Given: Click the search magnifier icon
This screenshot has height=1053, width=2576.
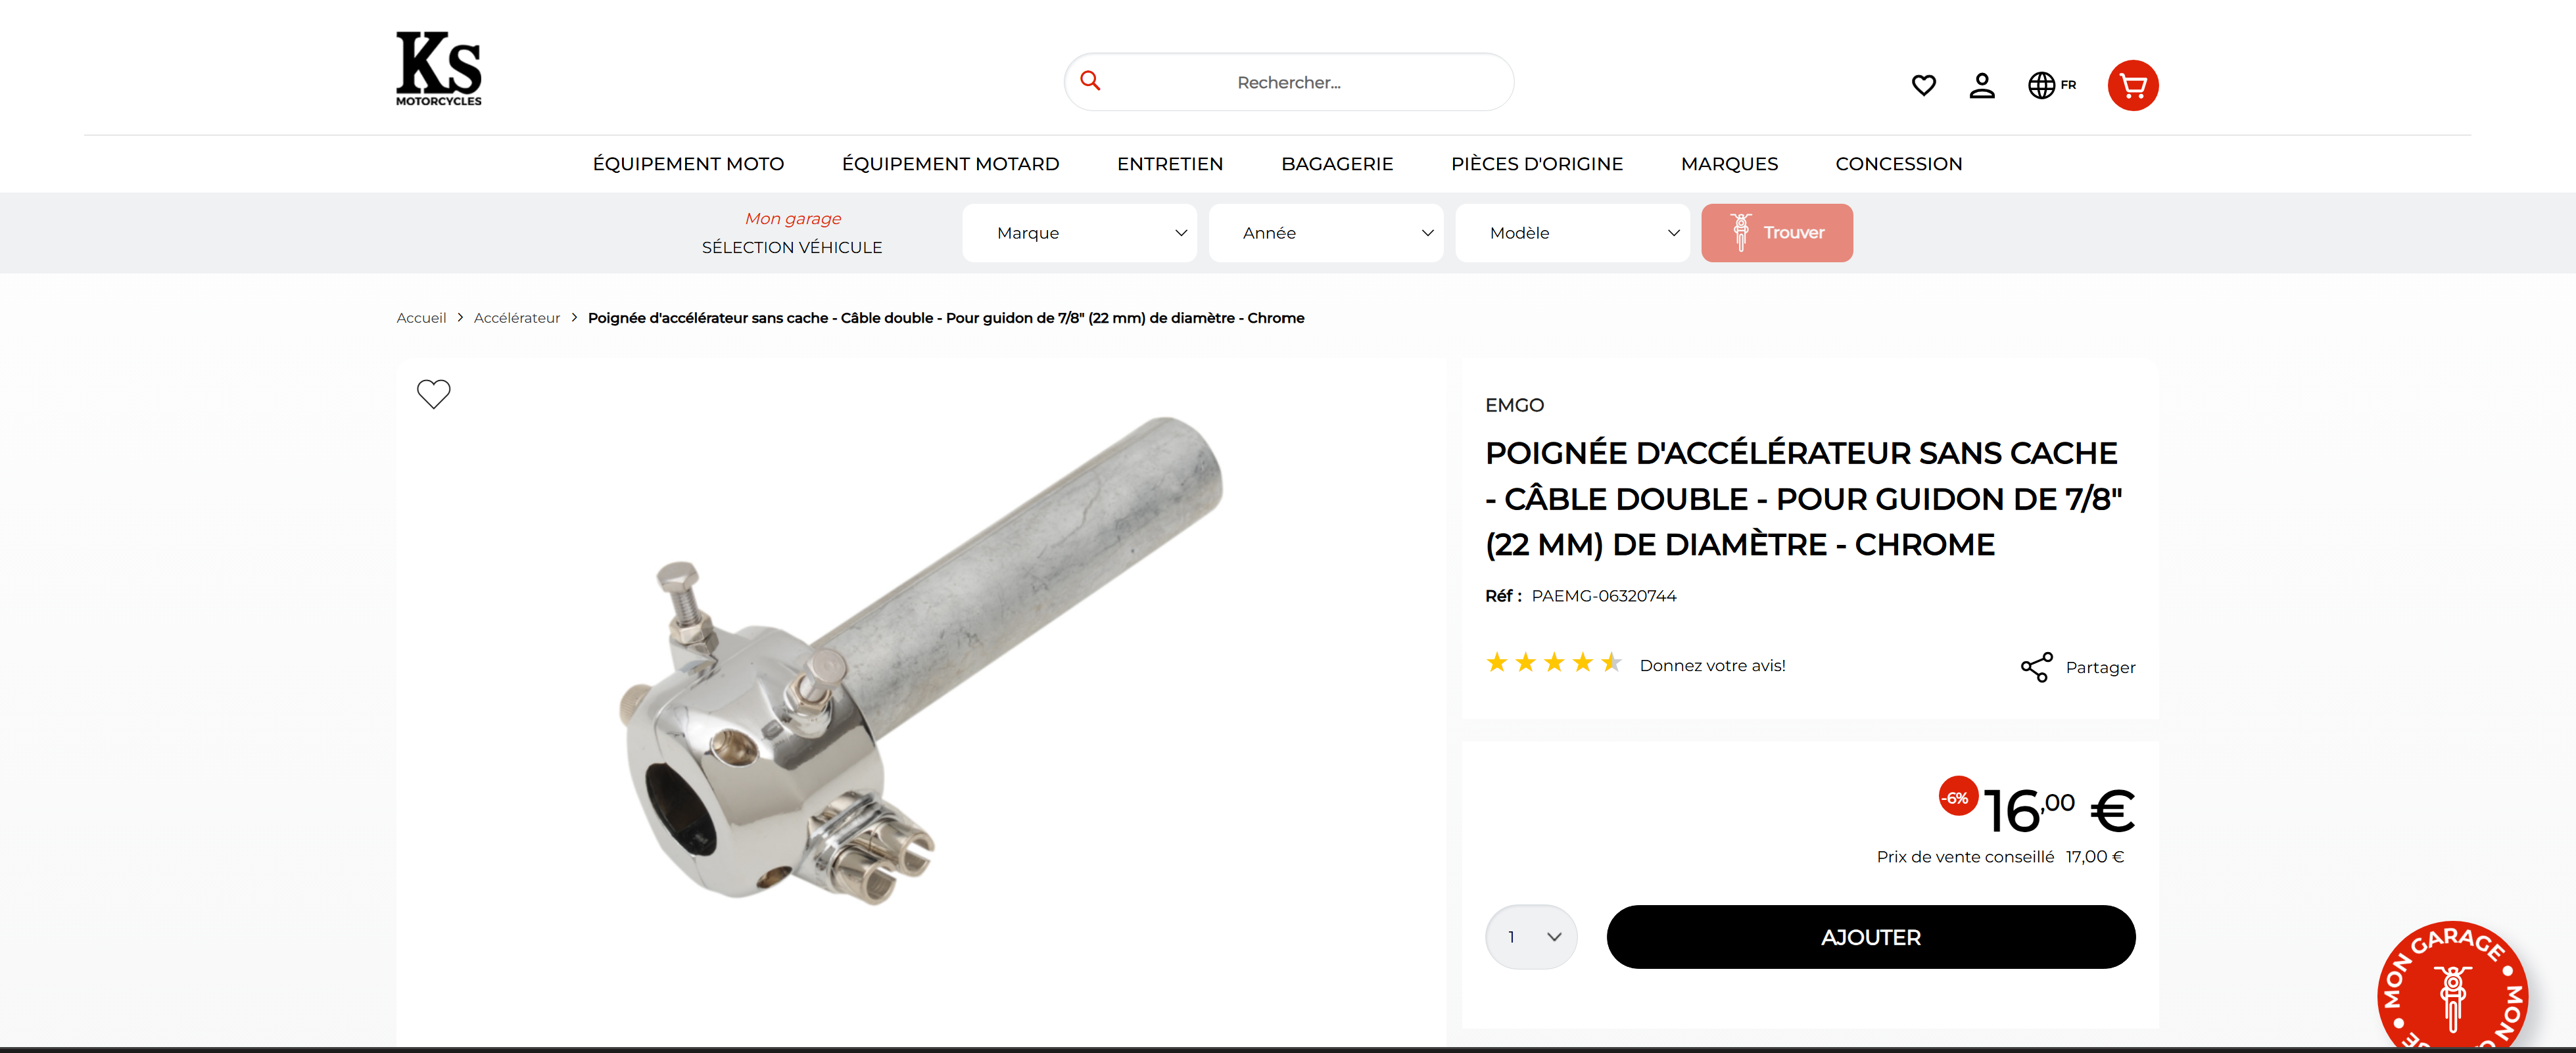Looking at the screenshot, I should point(1090,81).
